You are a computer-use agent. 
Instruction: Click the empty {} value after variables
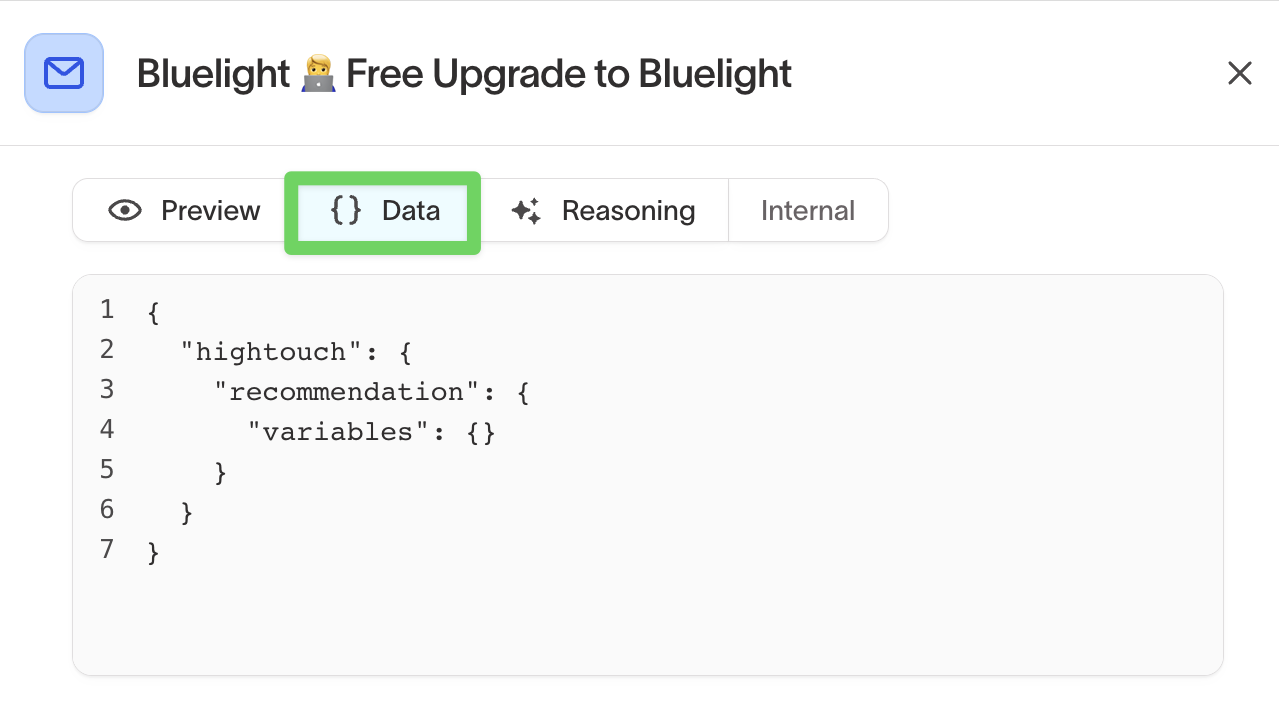click(x=481, y=432)
